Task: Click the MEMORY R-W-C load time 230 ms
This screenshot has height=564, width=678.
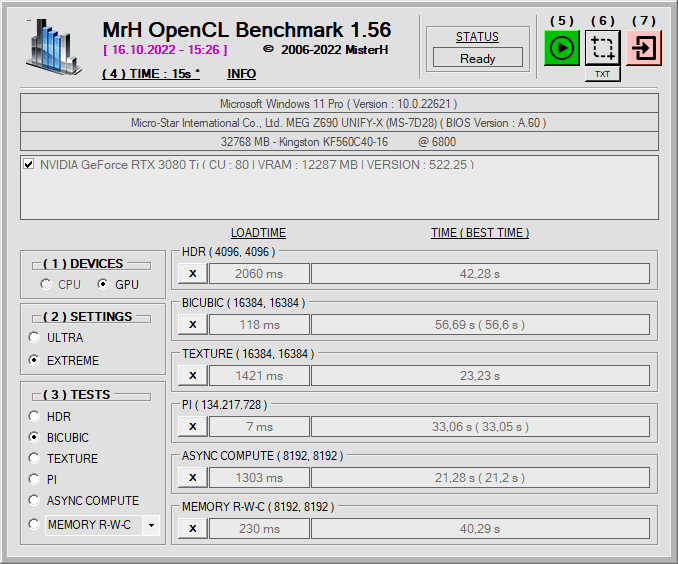Action: pos(259,529)
